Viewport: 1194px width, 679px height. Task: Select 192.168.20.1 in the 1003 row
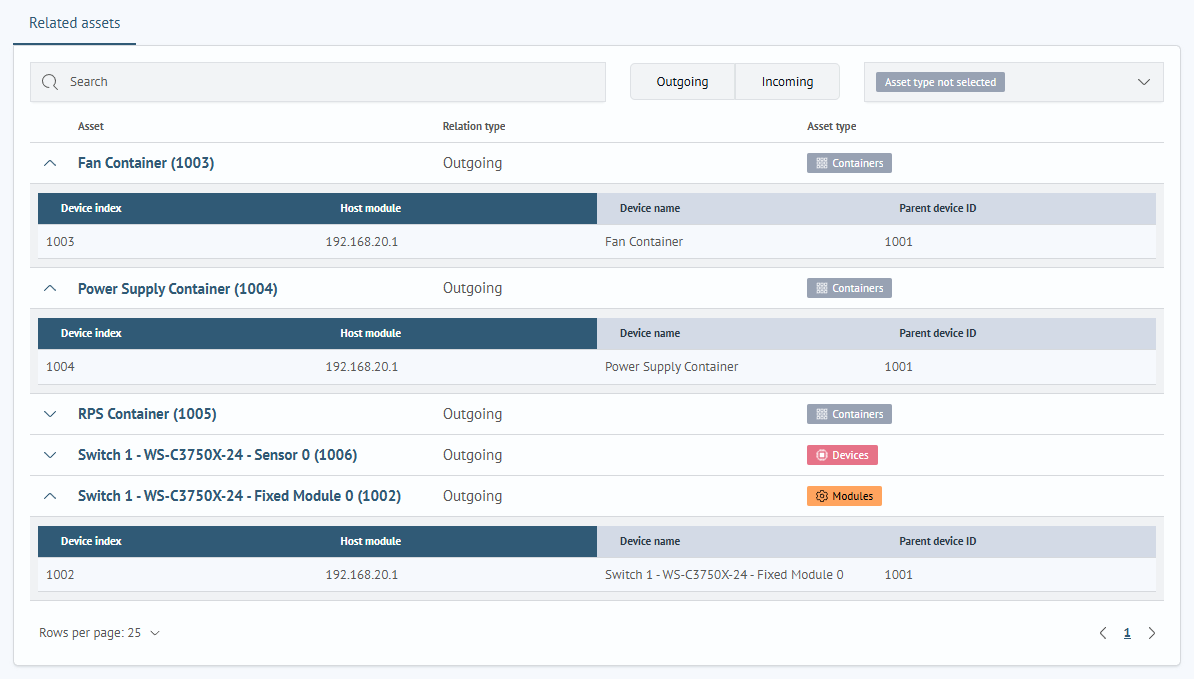[362, 242]
